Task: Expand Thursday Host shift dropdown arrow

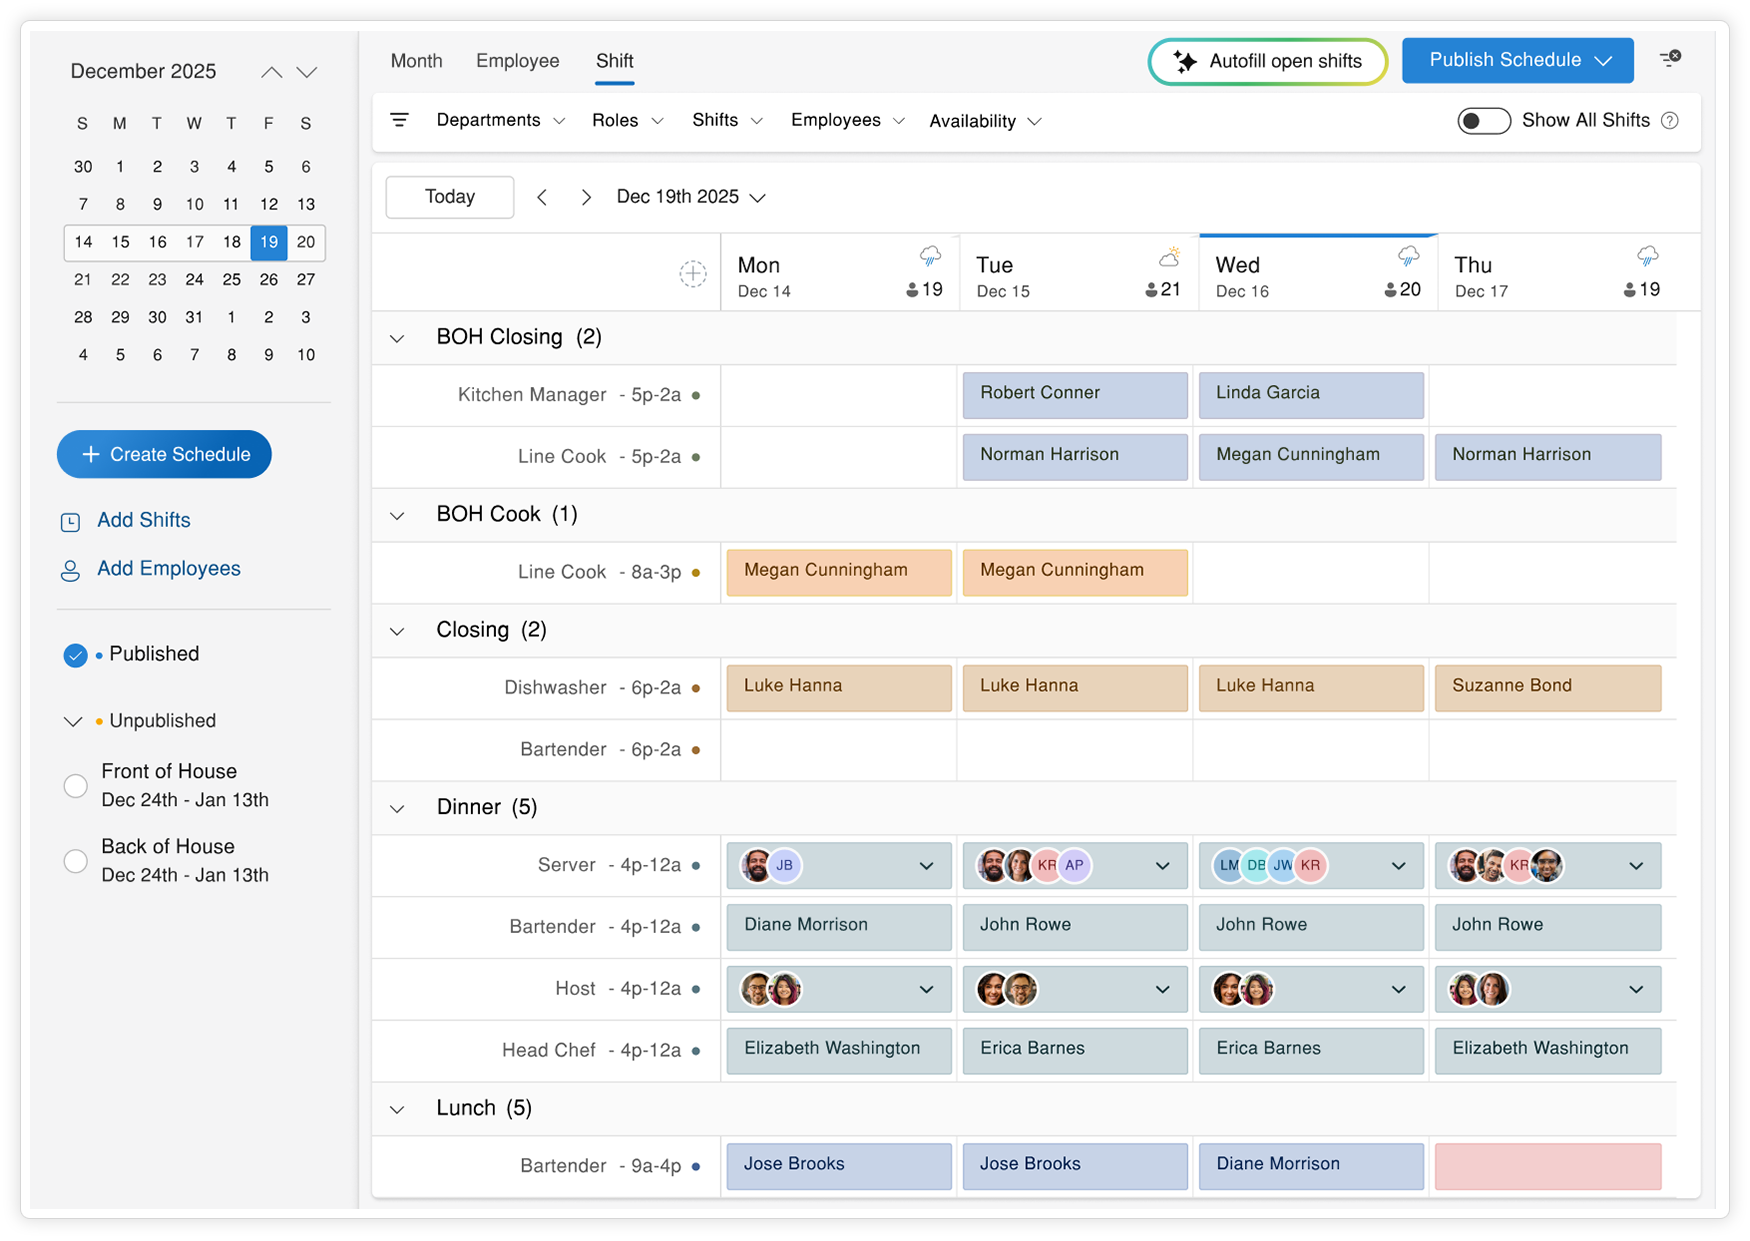Action: tap(1636, 990)
